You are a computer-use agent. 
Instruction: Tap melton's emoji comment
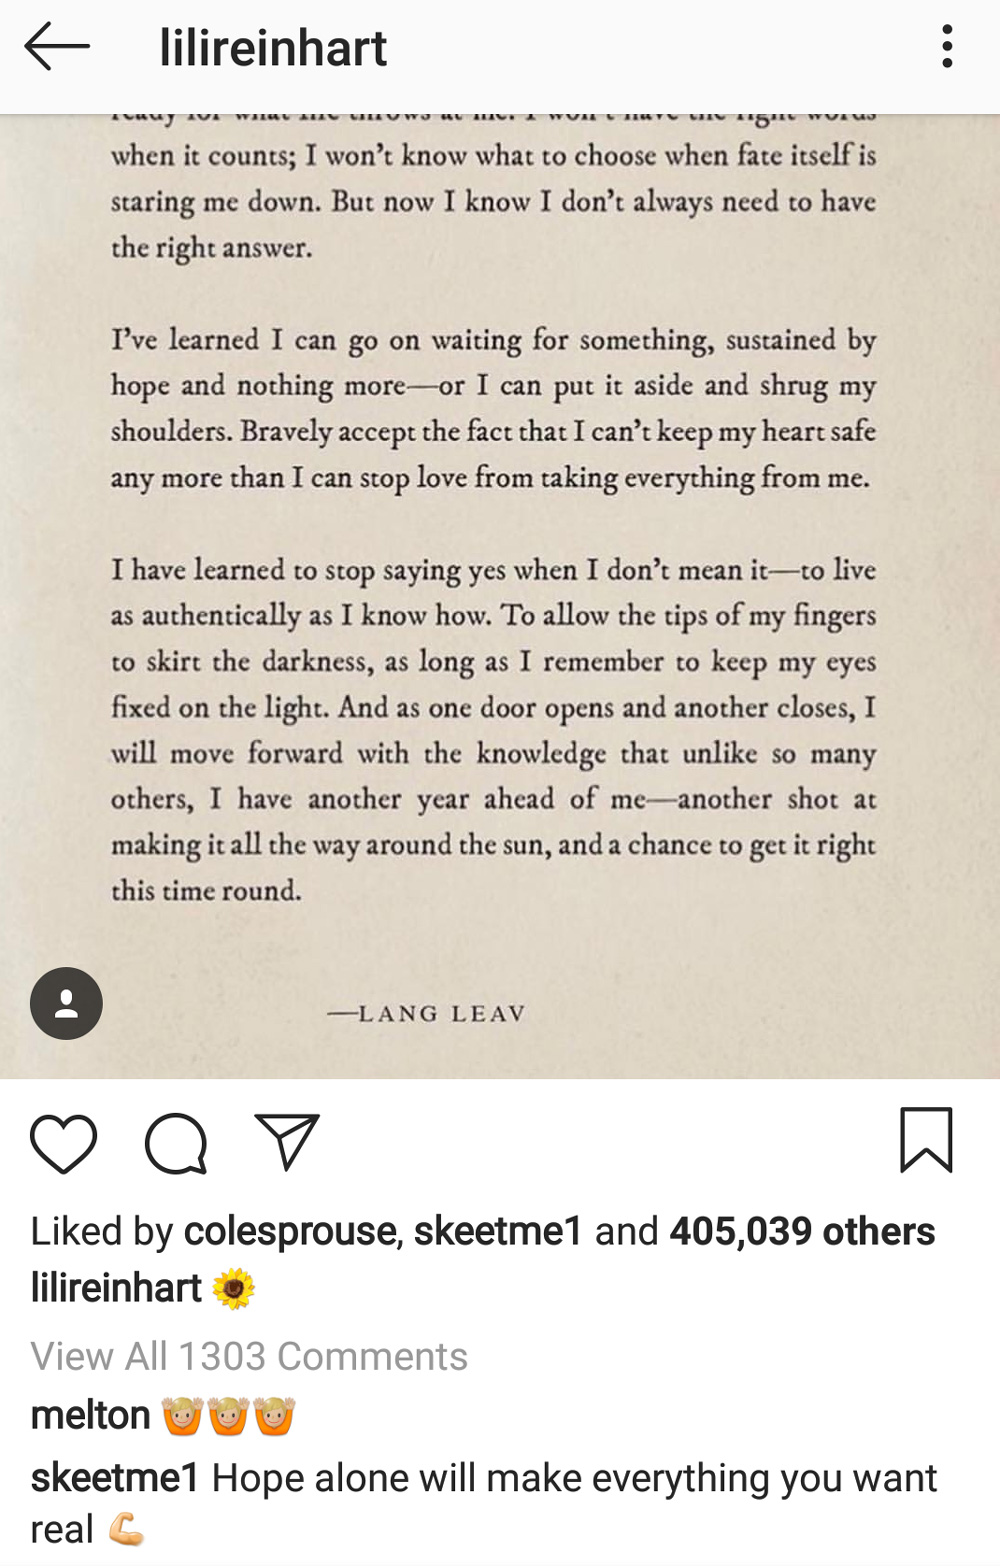228,1416
